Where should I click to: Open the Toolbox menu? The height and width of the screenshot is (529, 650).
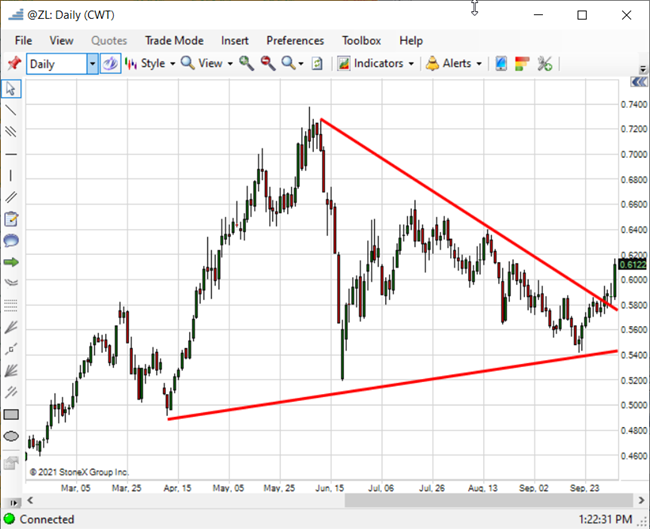tap(361, 41)
